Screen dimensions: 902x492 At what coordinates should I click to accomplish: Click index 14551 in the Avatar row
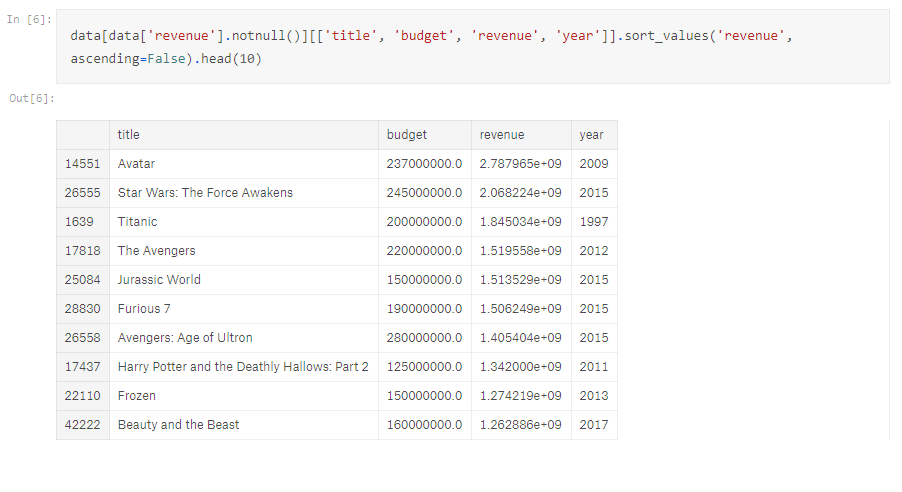click(x=83, y=164)
